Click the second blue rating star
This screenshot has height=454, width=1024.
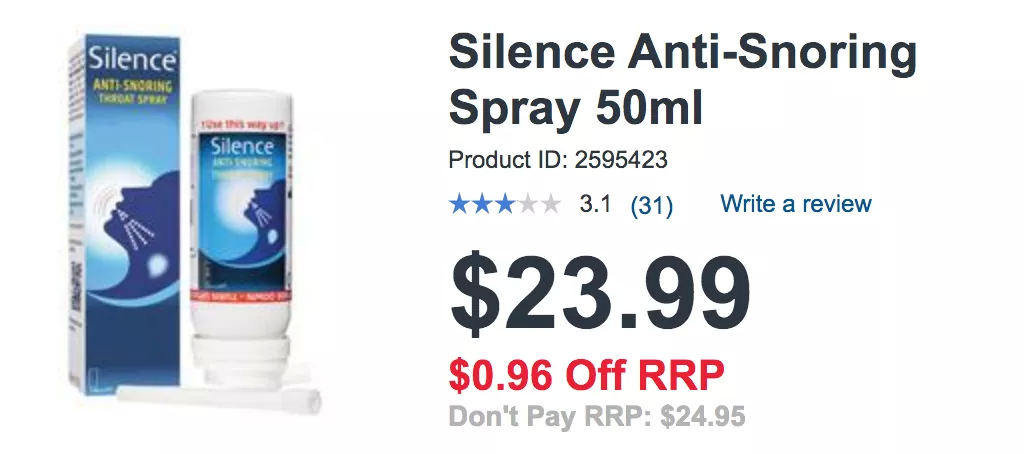482,204
